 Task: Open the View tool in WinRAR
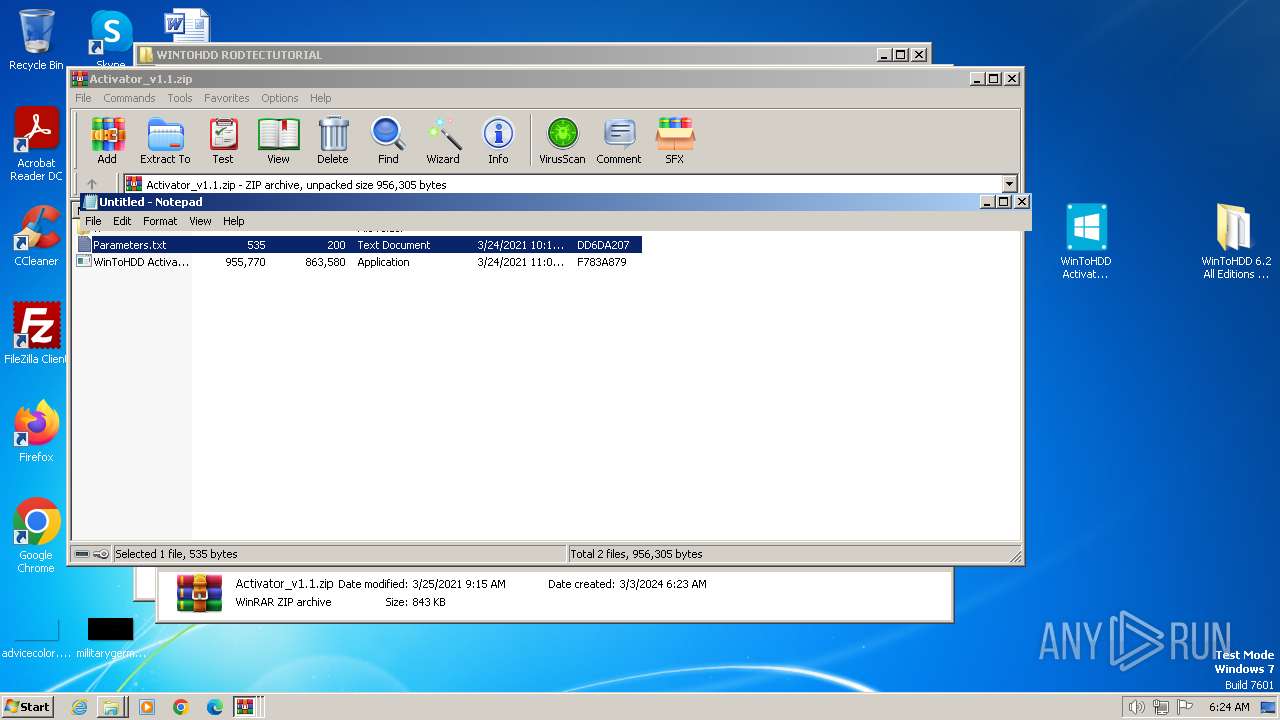point(278,141)
